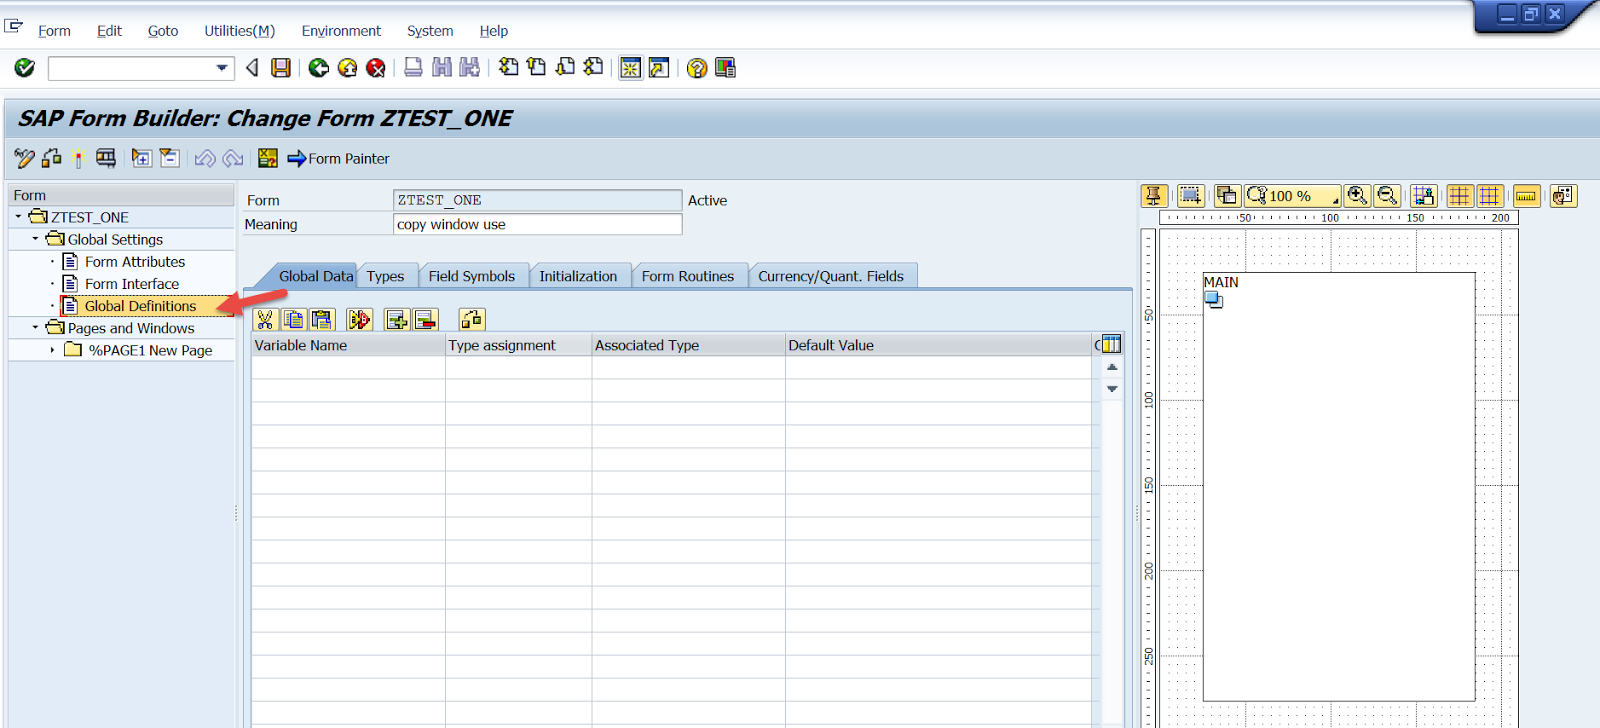Switch to the Field Symbols tab
The width and height of the screenshot is (1600, 728).
pyautogui.click(x=471, y=276)
